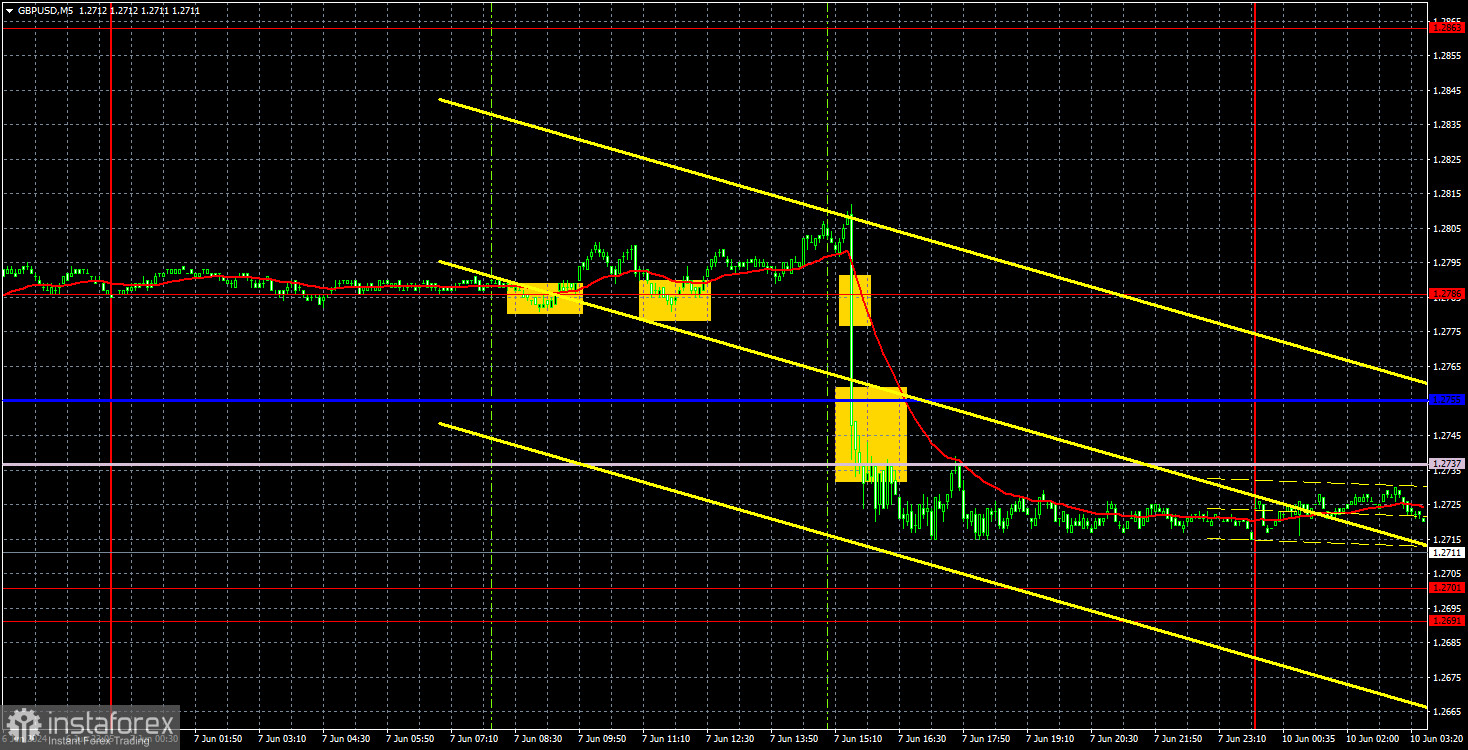Click the 1.2825 price axis value

coord(1447,160)
